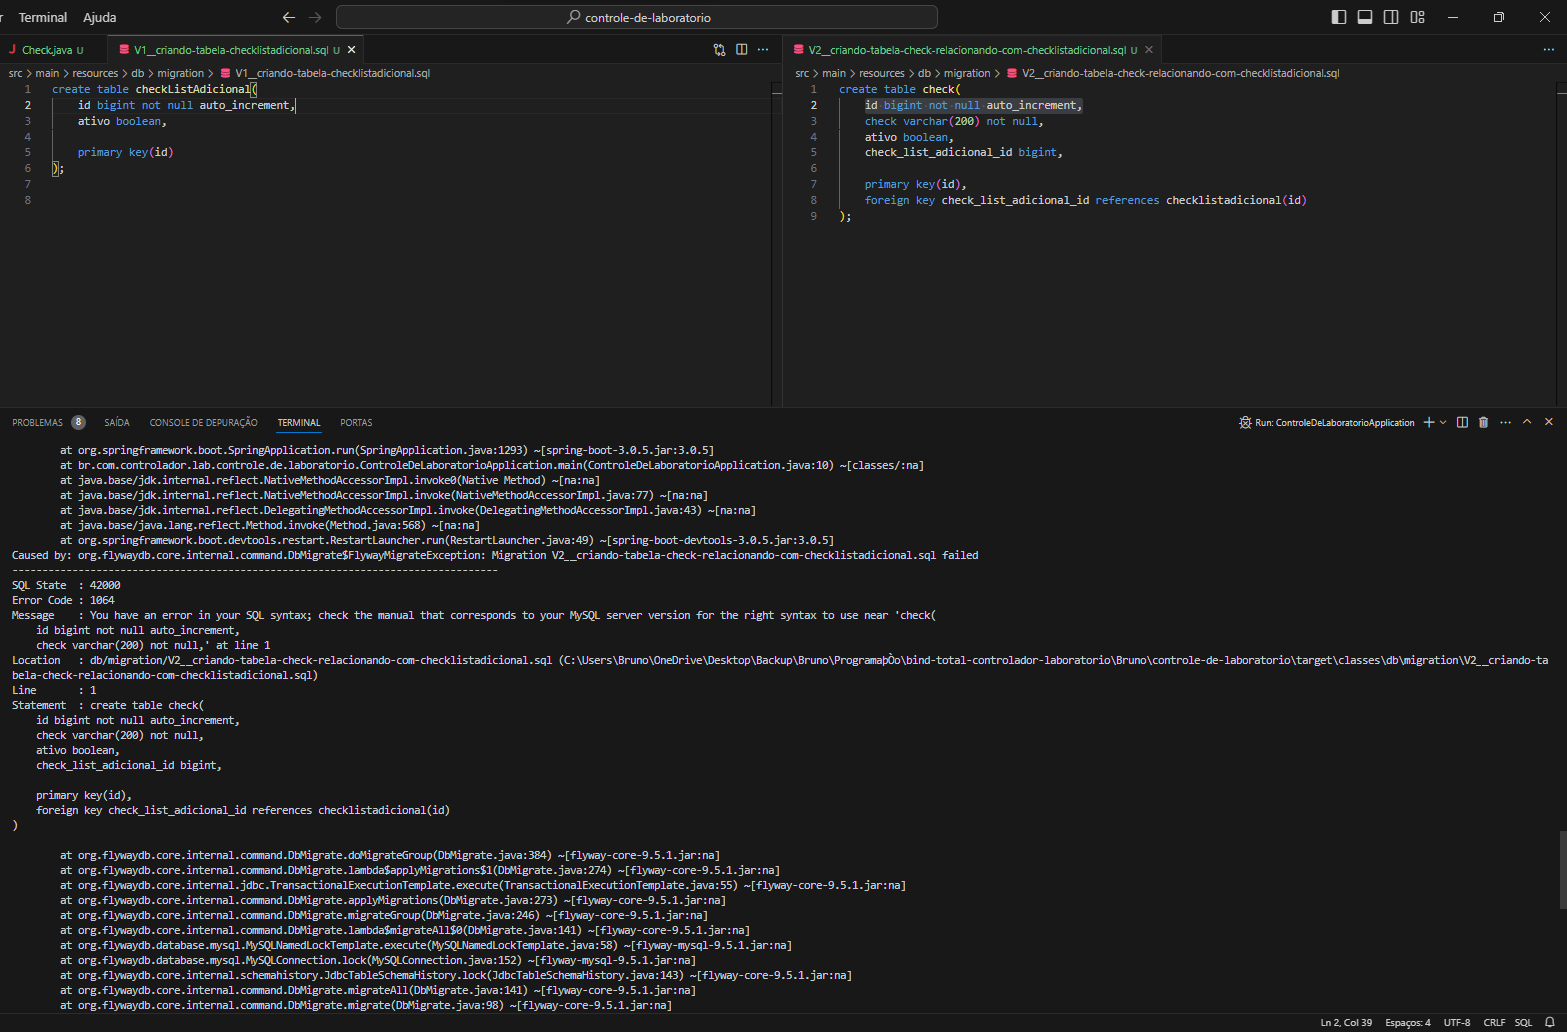Open notifications bell in status bar
Image resolution: width=1567 pixels, height=1032 pixels.
1549,1022
